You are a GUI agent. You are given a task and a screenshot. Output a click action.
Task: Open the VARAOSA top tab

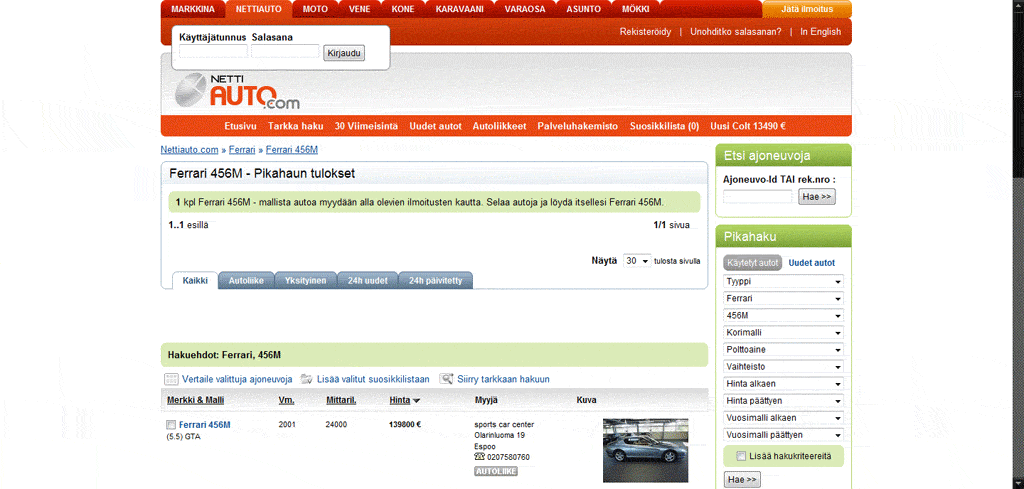(x=524, y=9)
